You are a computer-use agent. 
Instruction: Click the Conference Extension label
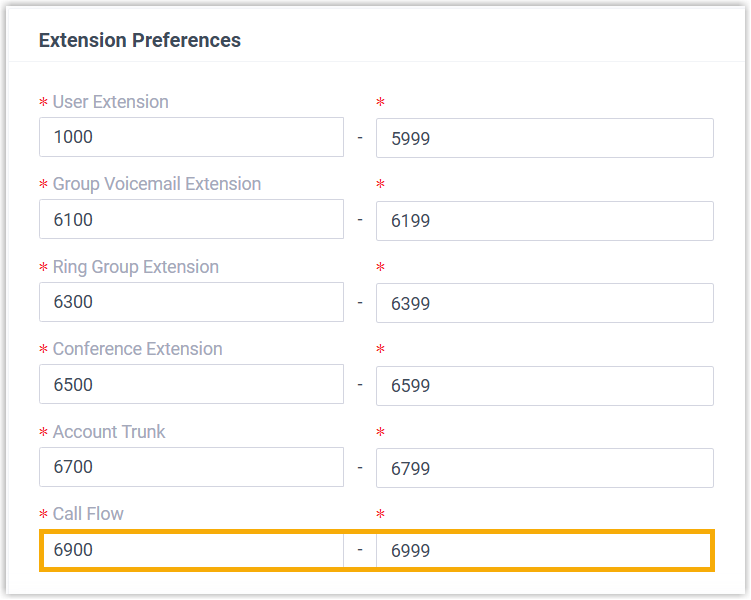point(137,349)
